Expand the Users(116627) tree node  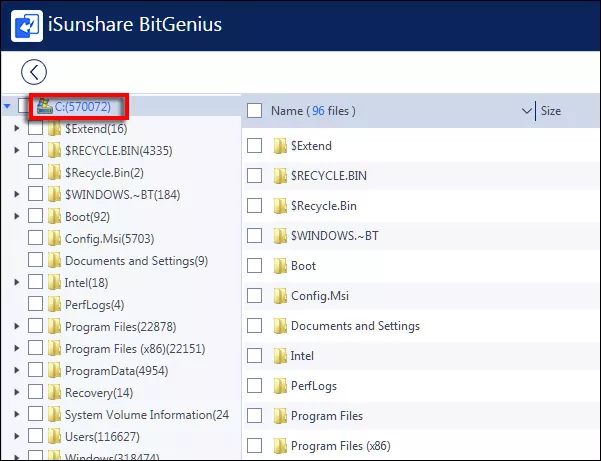coord(16,436)
